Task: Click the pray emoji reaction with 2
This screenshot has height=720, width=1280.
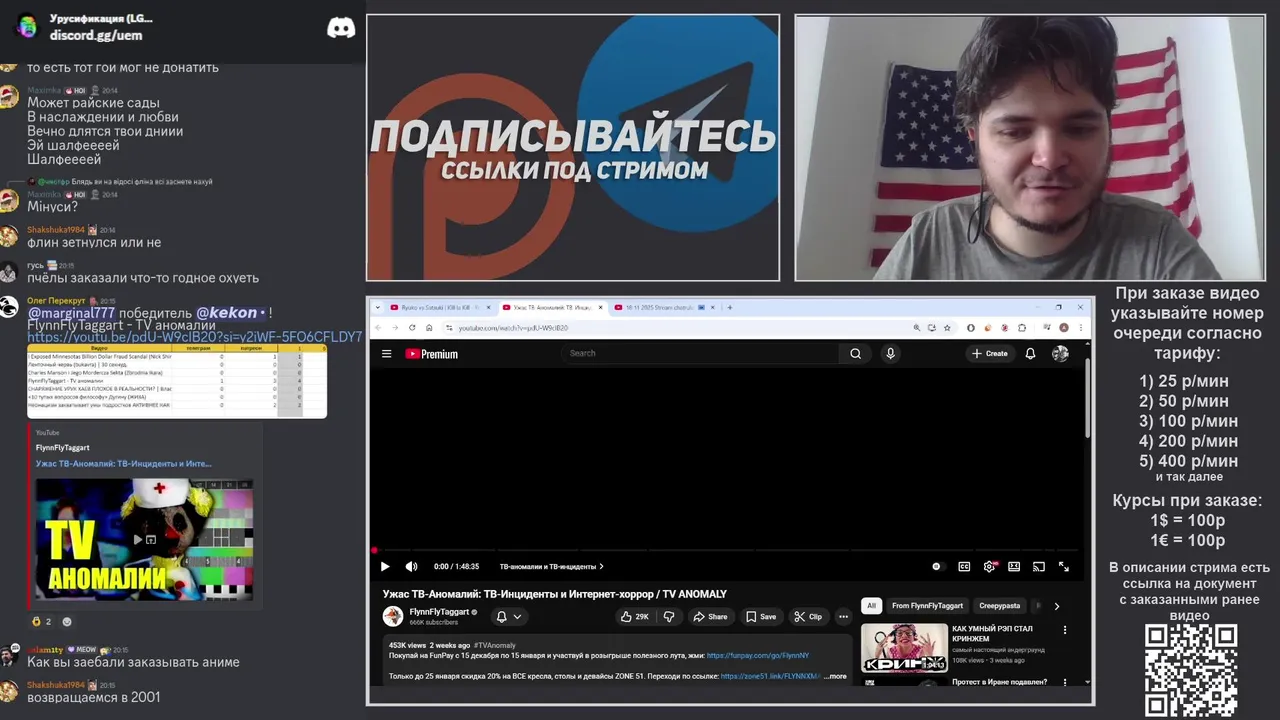Action: [41, 621]
